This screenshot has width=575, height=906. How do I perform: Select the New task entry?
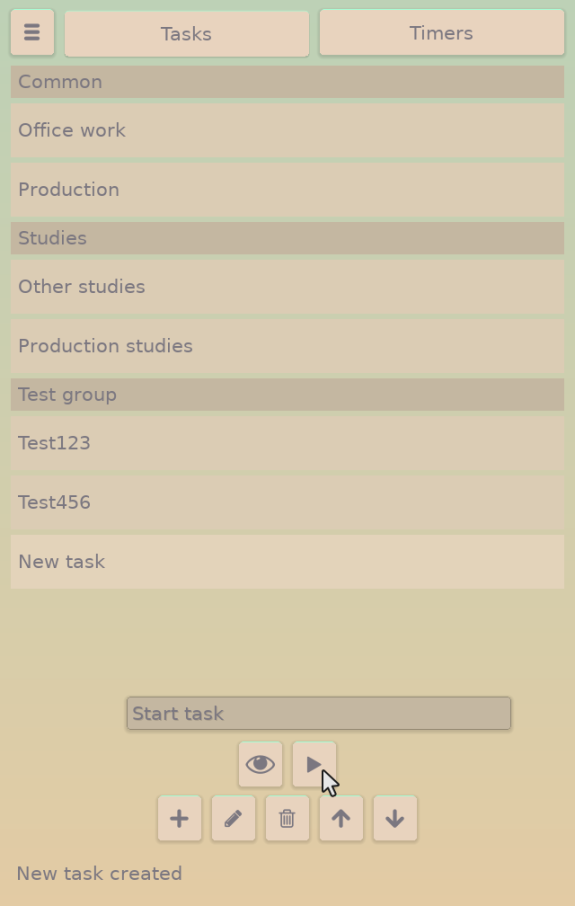[287, 562]
